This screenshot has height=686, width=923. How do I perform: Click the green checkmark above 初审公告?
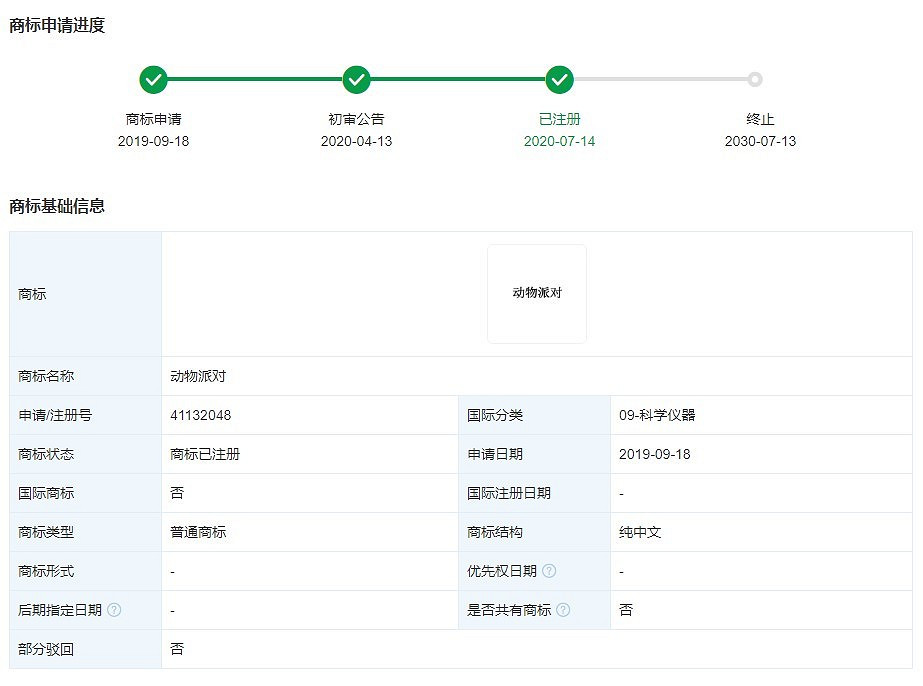[x=357, y=79]
